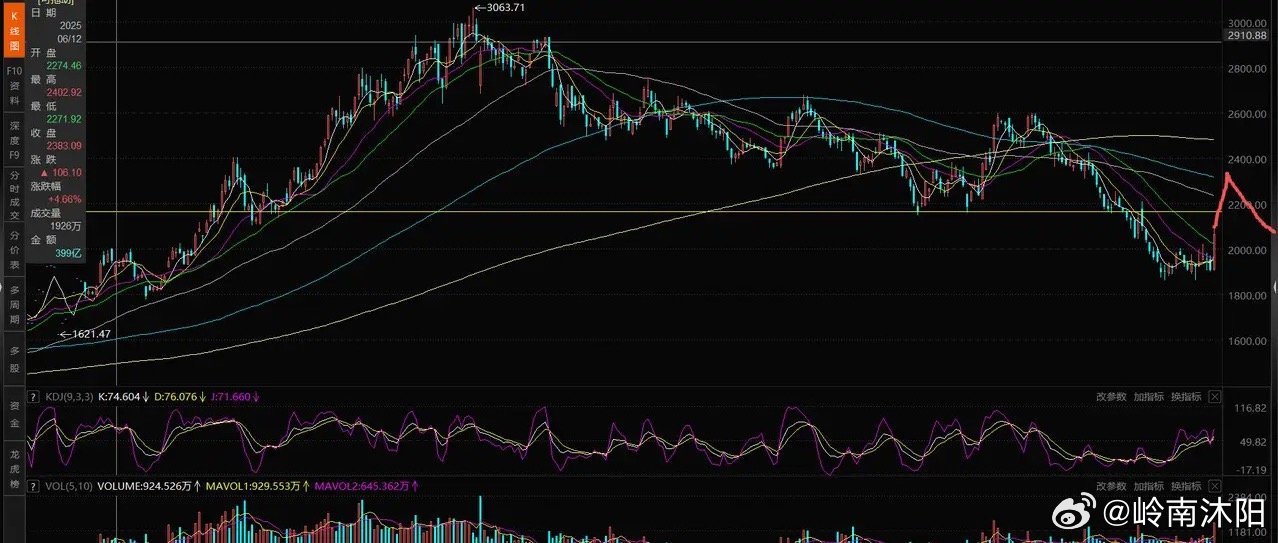
Task: Click 加指标 in the KDJ panel
Action: click(1148, 397)
